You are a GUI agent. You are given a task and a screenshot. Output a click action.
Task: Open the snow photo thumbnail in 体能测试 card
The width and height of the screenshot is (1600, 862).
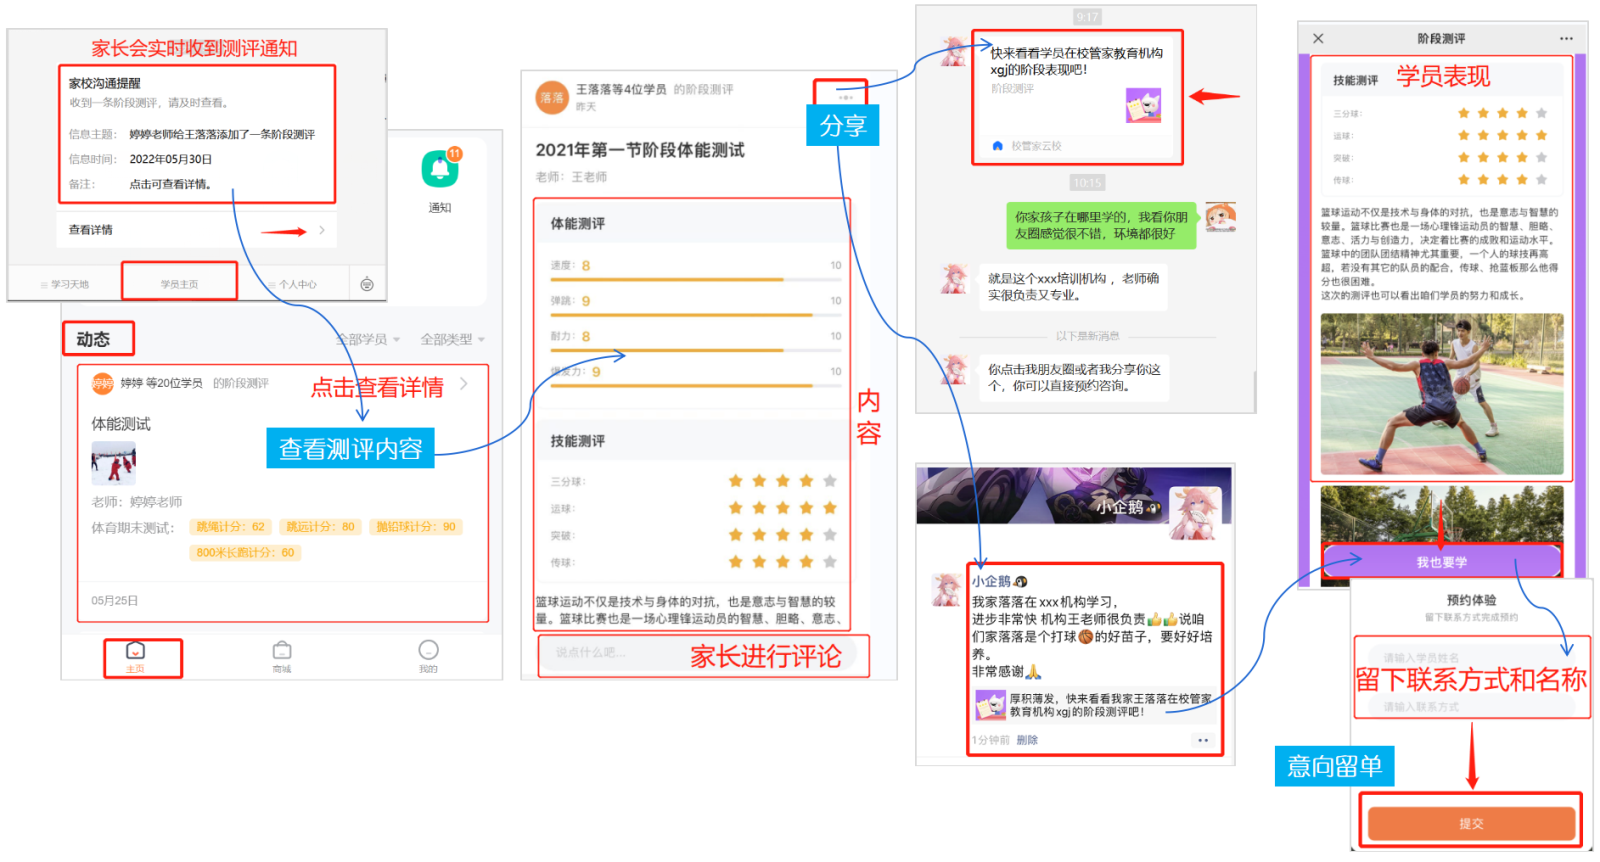tap(114, 463)
